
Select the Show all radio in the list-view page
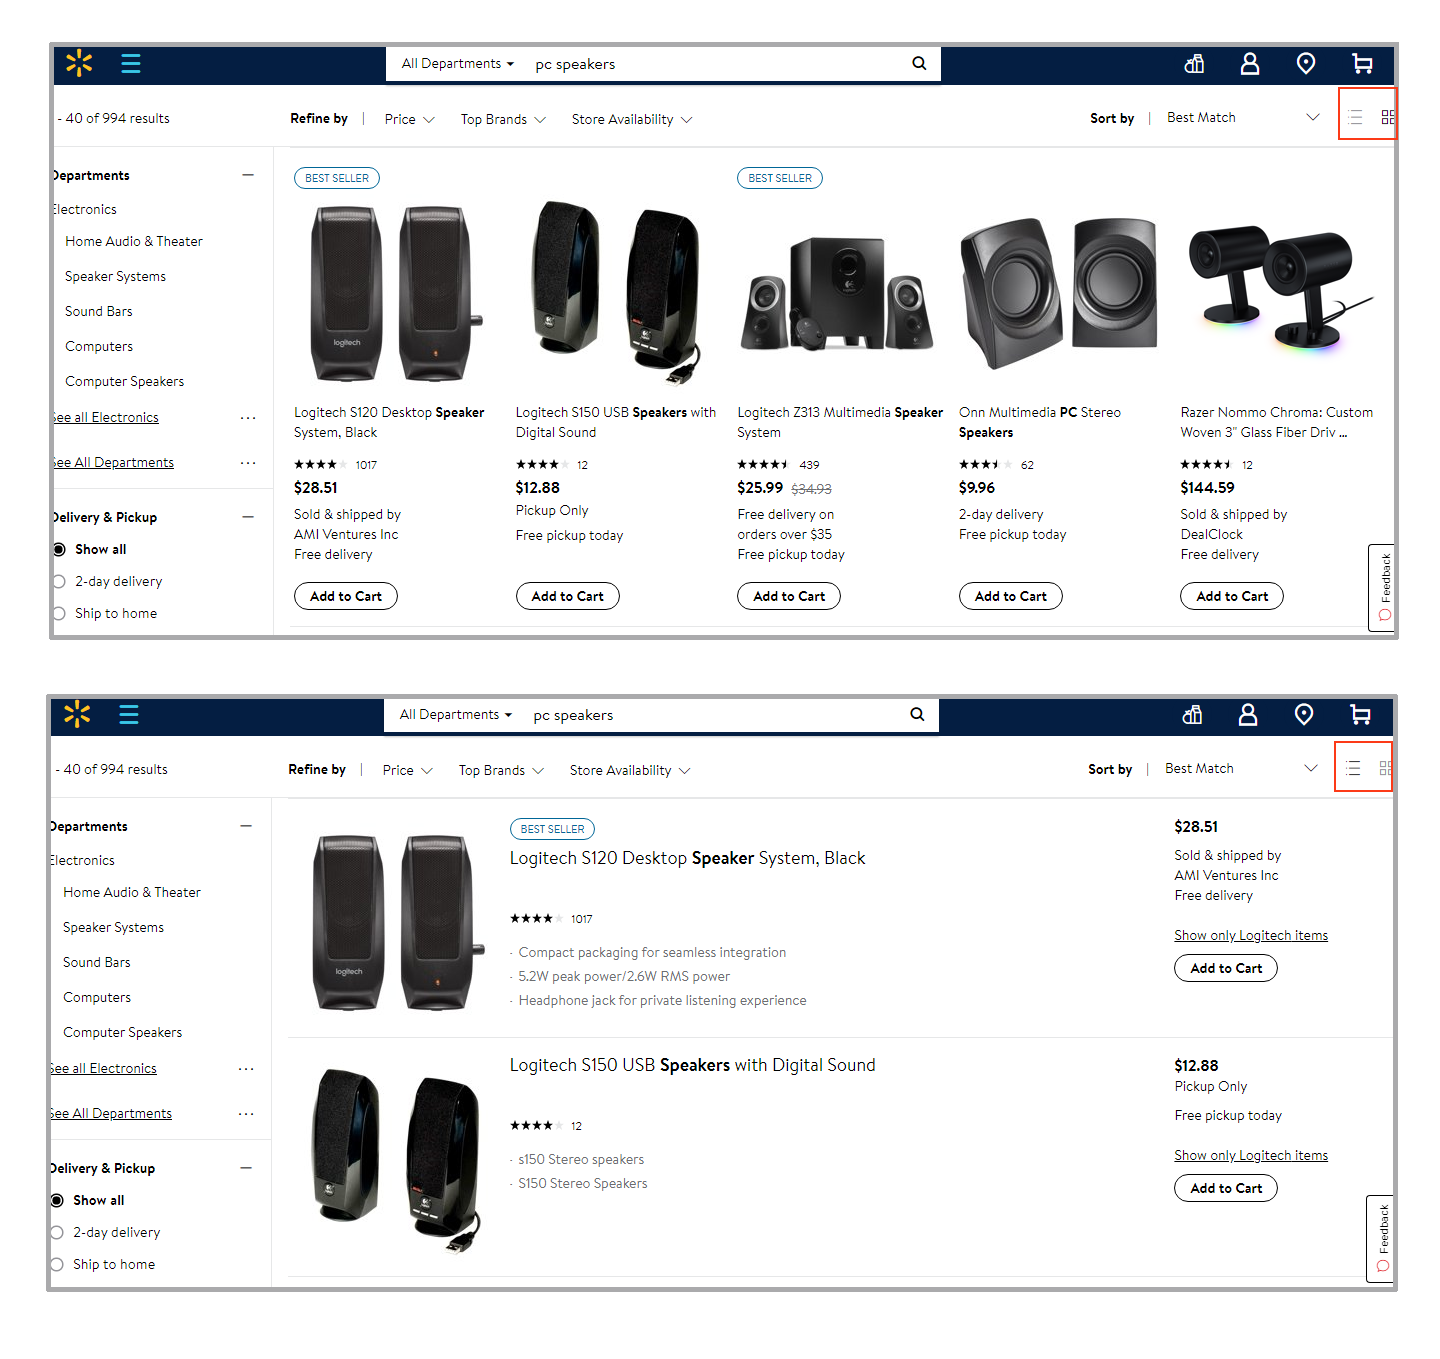(x=57, y=1201)
